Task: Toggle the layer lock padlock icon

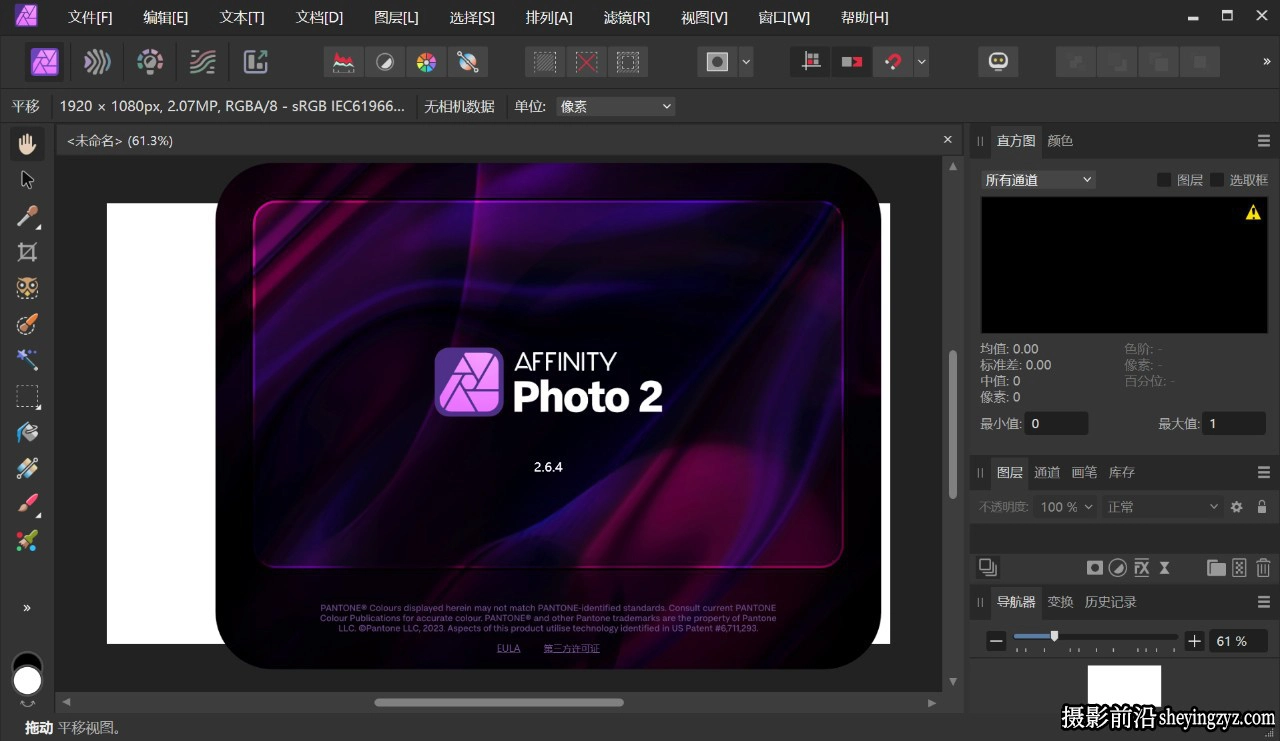Action: (x=1262, y=507)
